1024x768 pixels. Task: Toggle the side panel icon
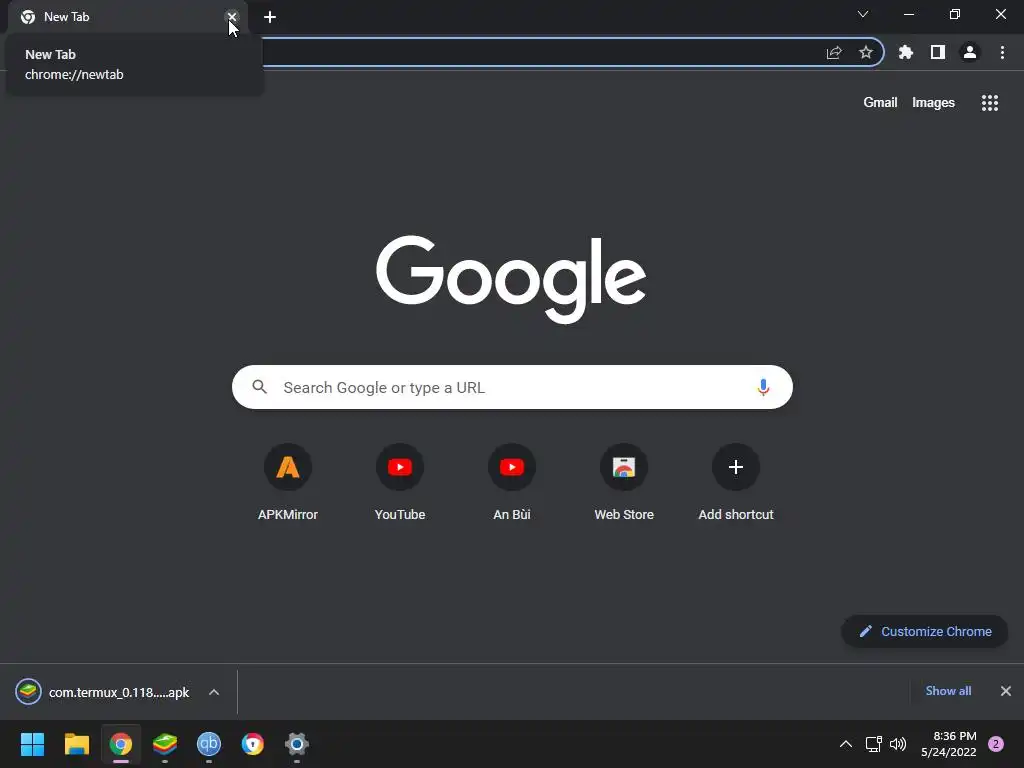click(937, 52)
